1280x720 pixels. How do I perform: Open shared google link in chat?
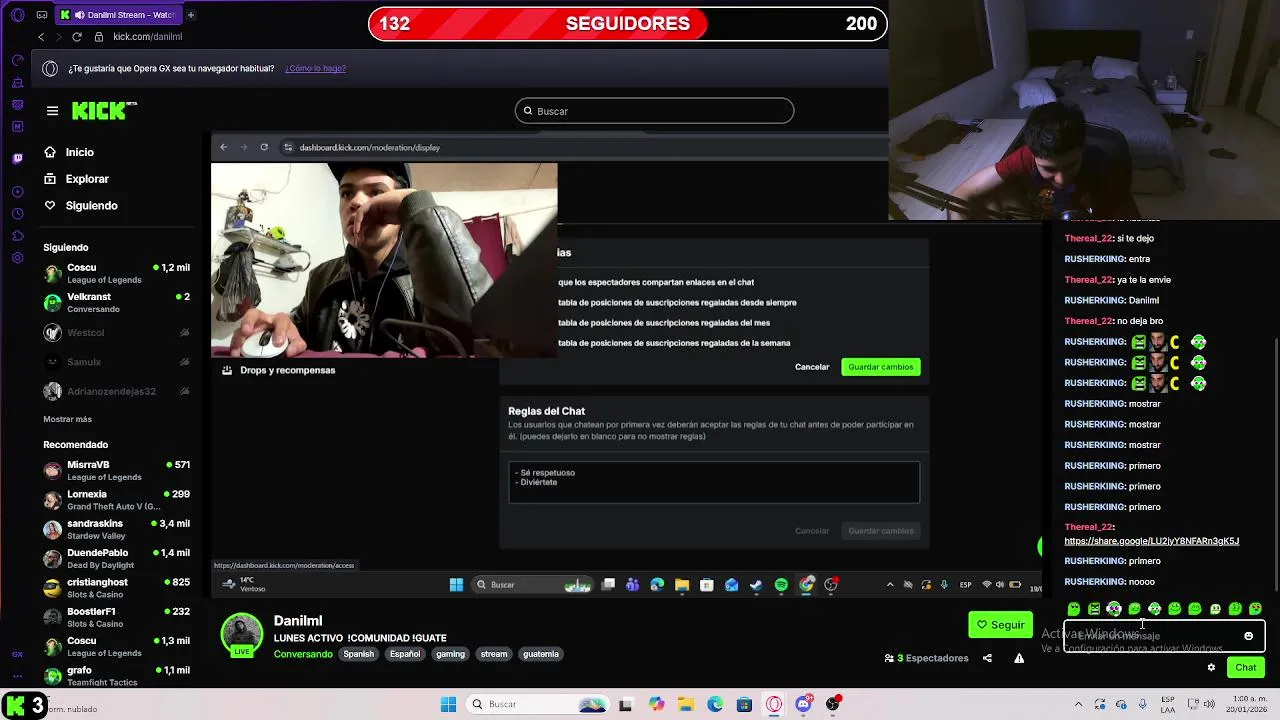pos(1151,541)
